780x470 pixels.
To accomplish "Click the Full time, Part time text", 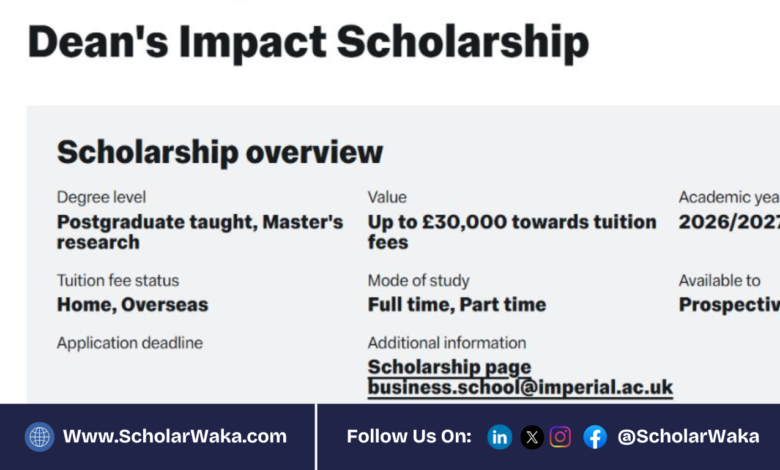I will 456,304.
